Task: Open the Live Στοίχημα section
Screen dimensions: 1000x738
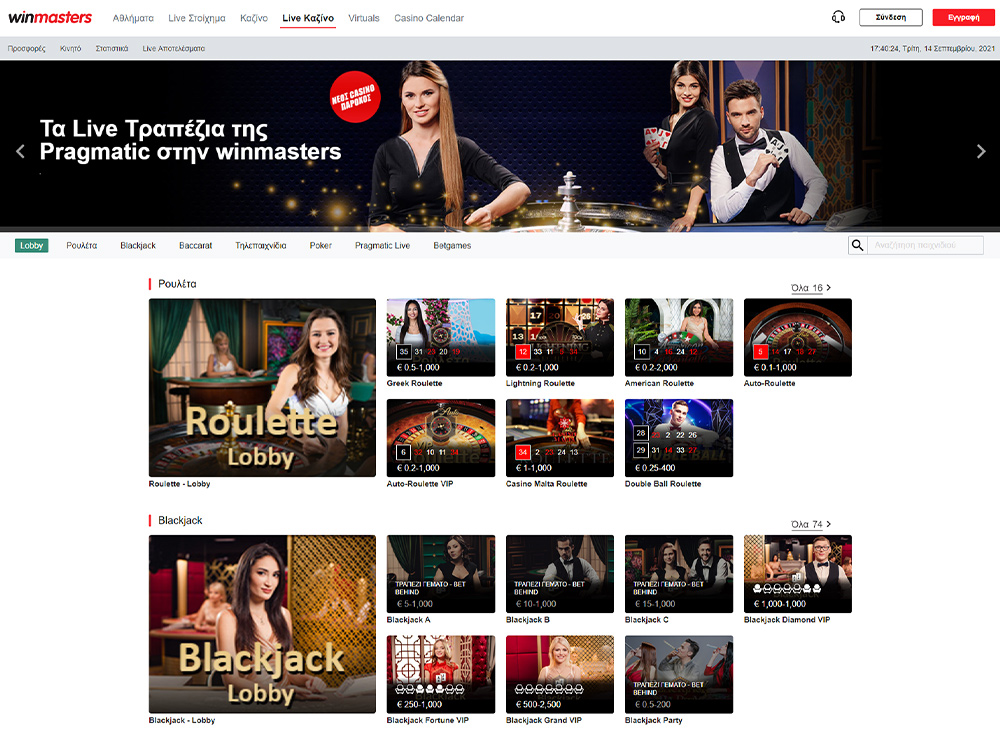Action: 196,18
